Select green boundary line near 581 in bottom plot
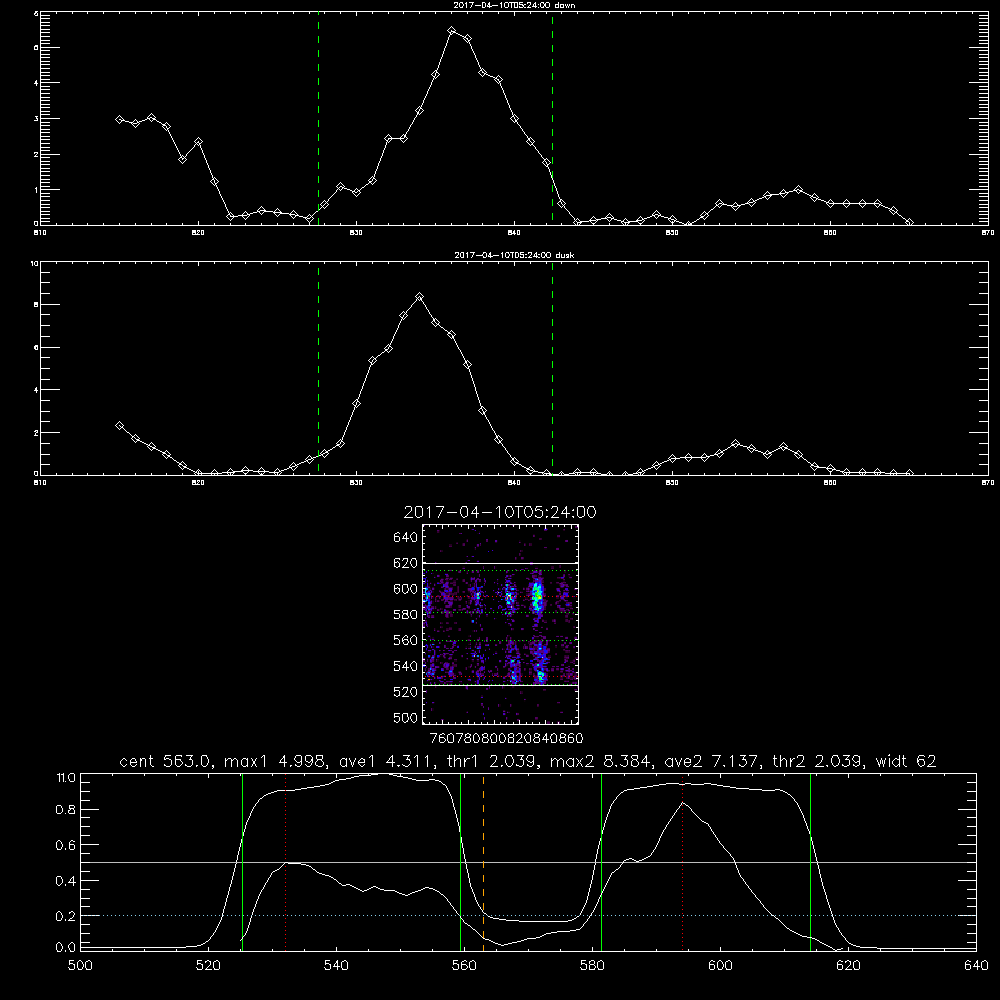Image resolution: width=1000 pixels, height=1000 pixels. point(601,861)
